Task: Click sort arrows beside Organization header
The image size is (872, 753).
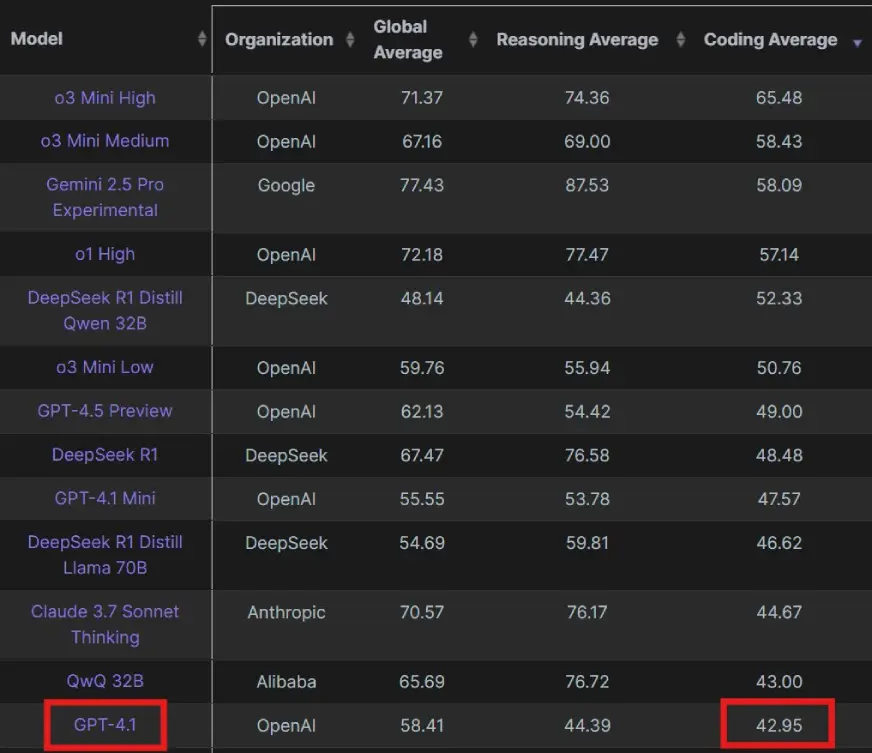Action: point(350,40)
